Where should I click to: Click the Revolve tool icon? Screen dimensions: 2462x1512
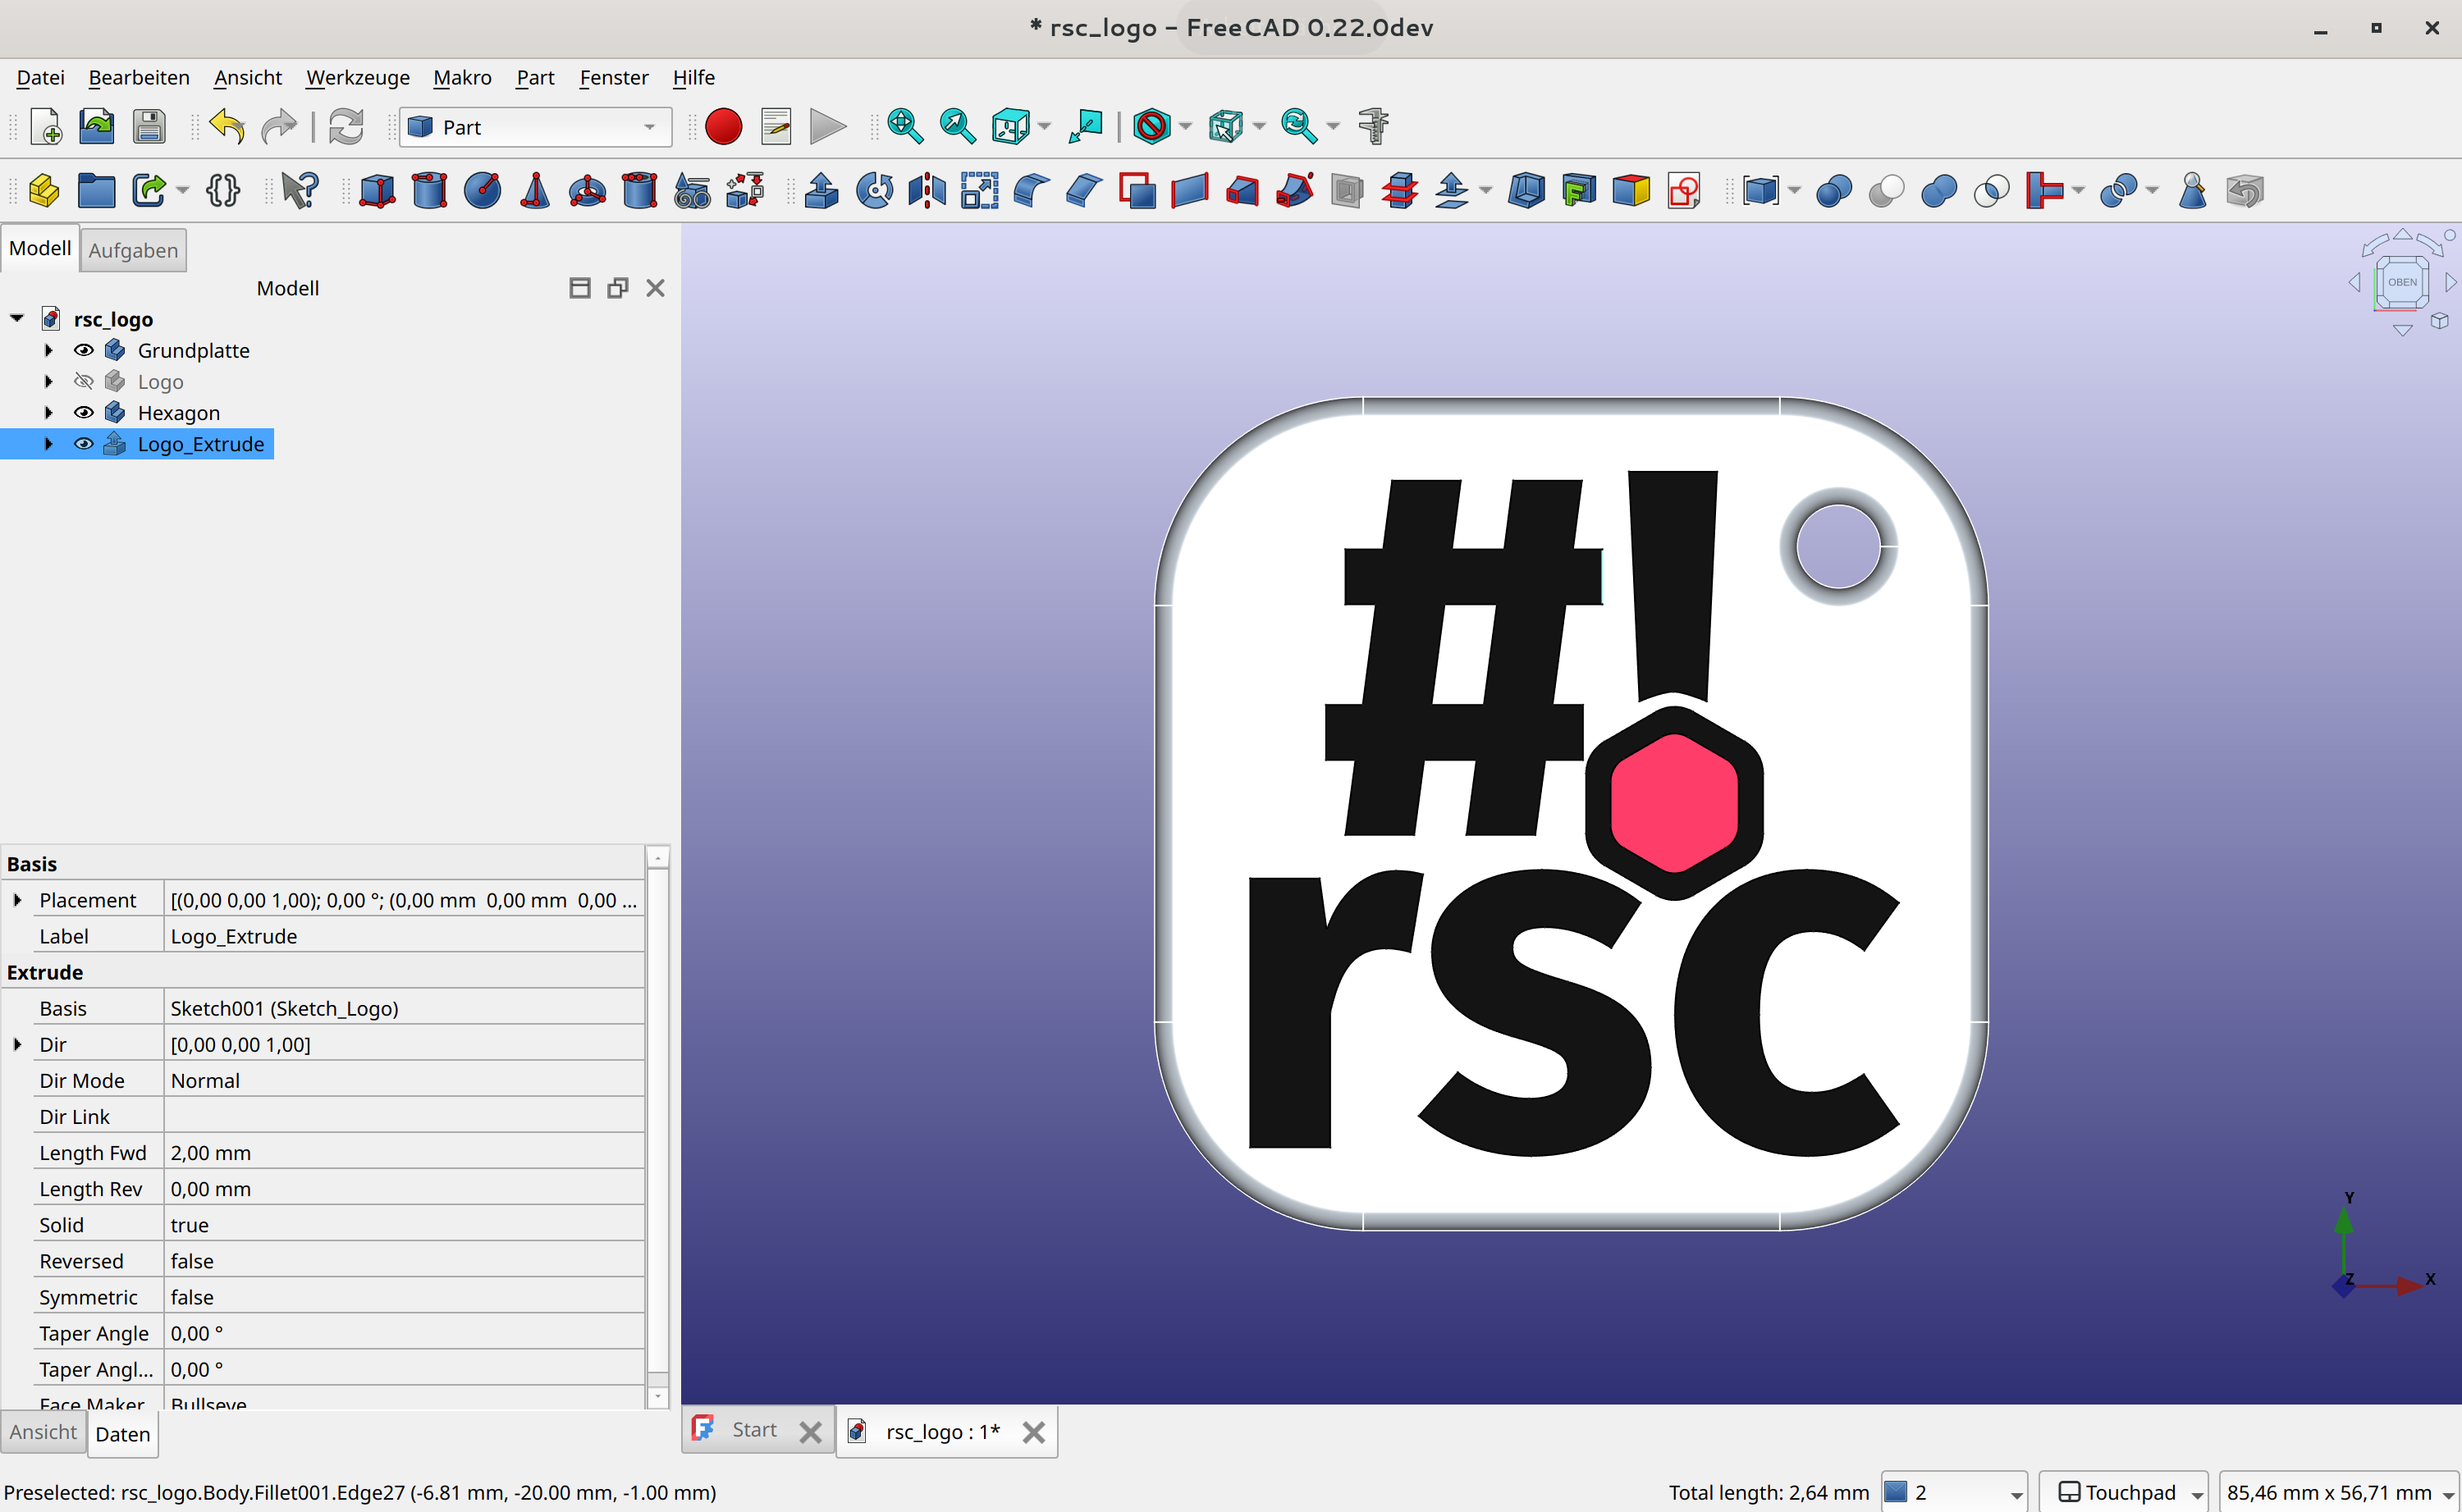point(875,190)
